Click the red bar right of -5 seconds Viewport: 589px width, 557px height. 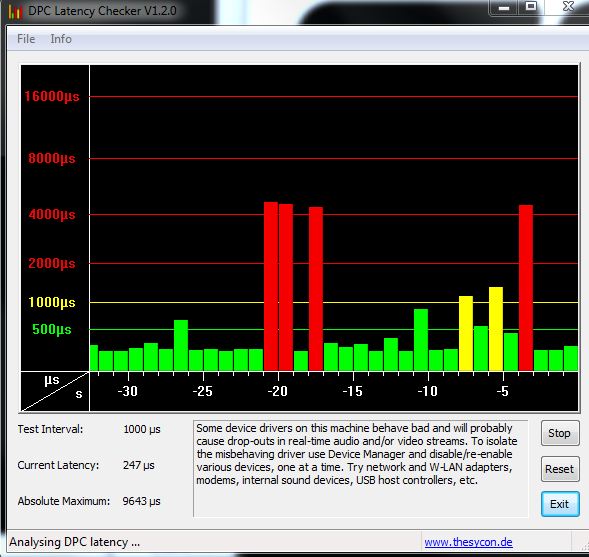click(526, 288)
